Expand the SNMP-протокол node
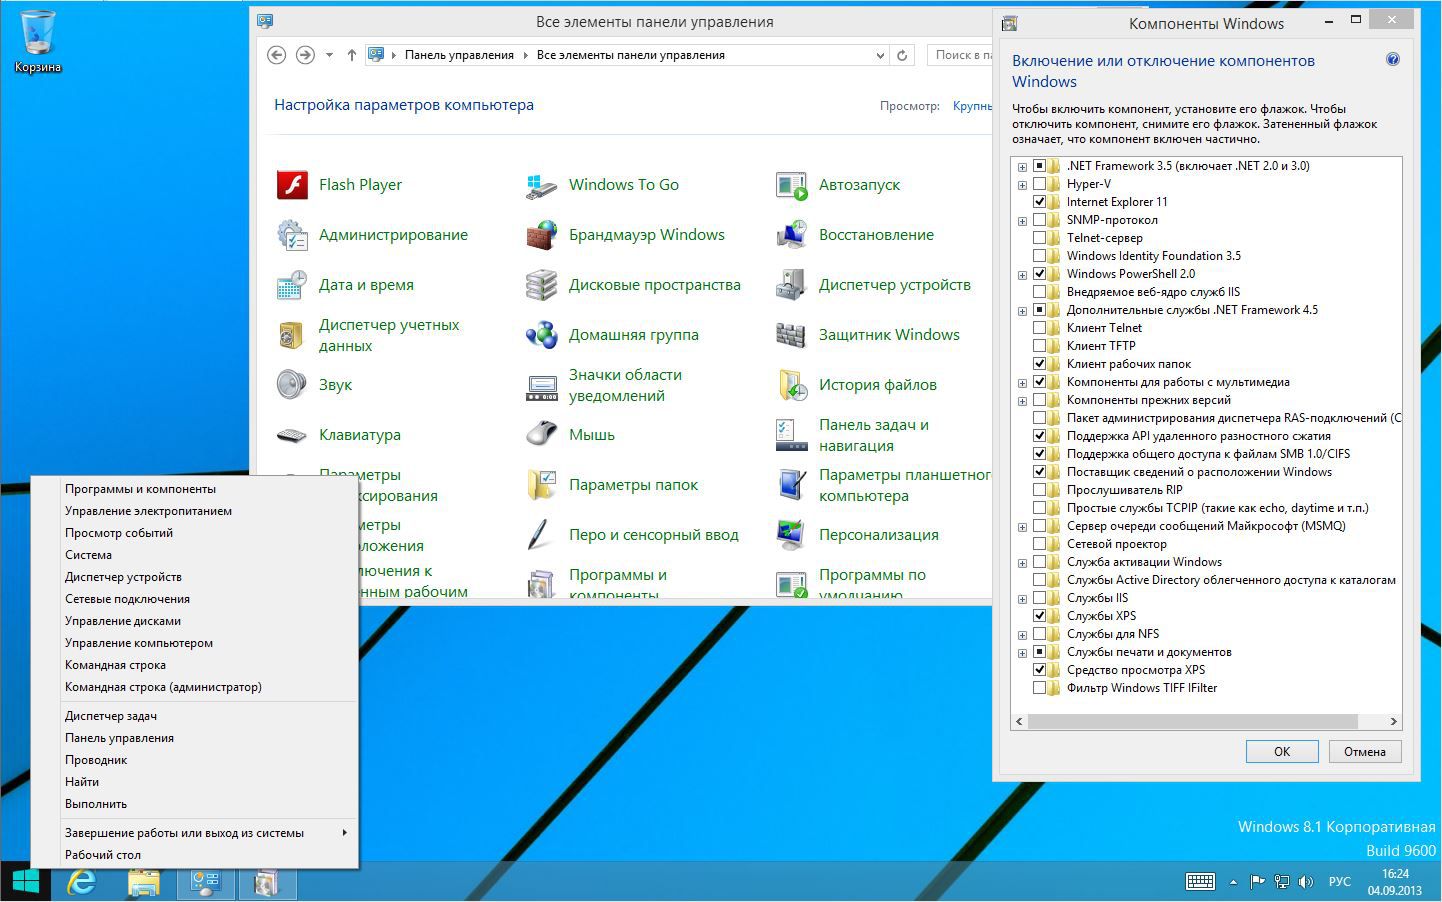 [x=1022, y=221]
